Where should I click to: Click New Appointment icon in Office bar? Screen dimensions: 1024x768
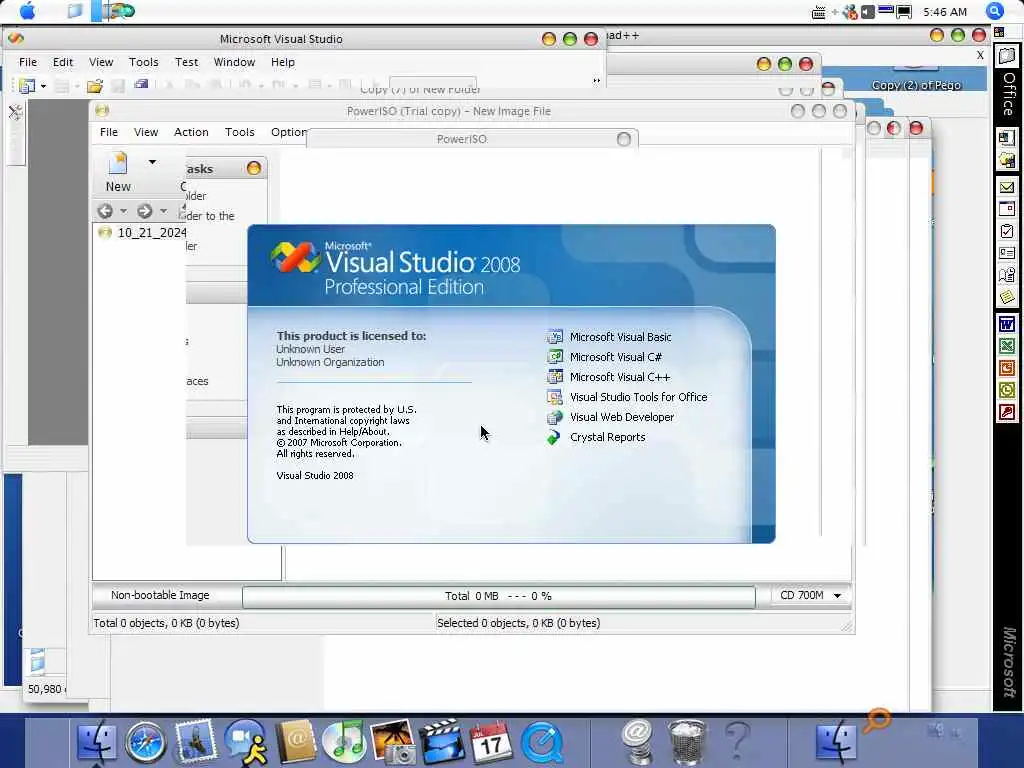coord(1006,209)
